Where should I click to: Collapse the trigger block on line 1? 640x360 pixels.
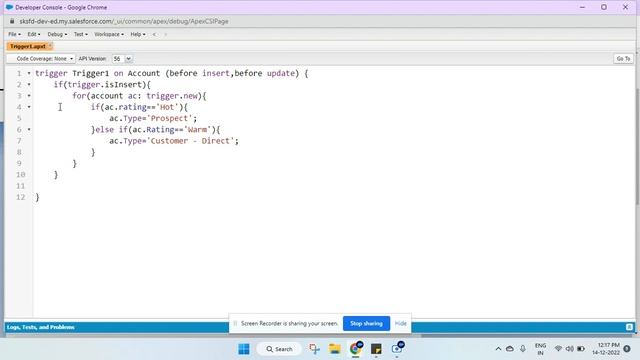(29, 73)
